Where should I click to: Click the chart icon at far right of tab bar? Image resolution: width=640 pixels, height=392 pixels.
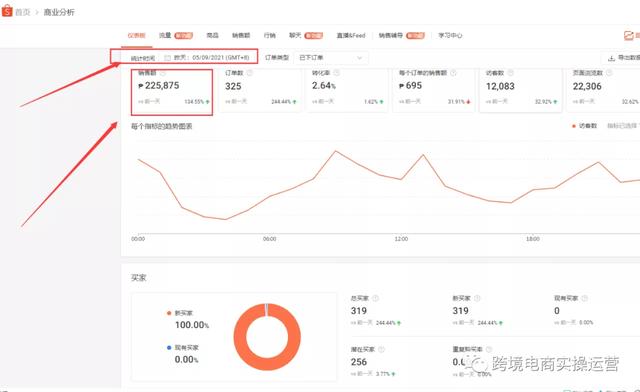(629, 36)
